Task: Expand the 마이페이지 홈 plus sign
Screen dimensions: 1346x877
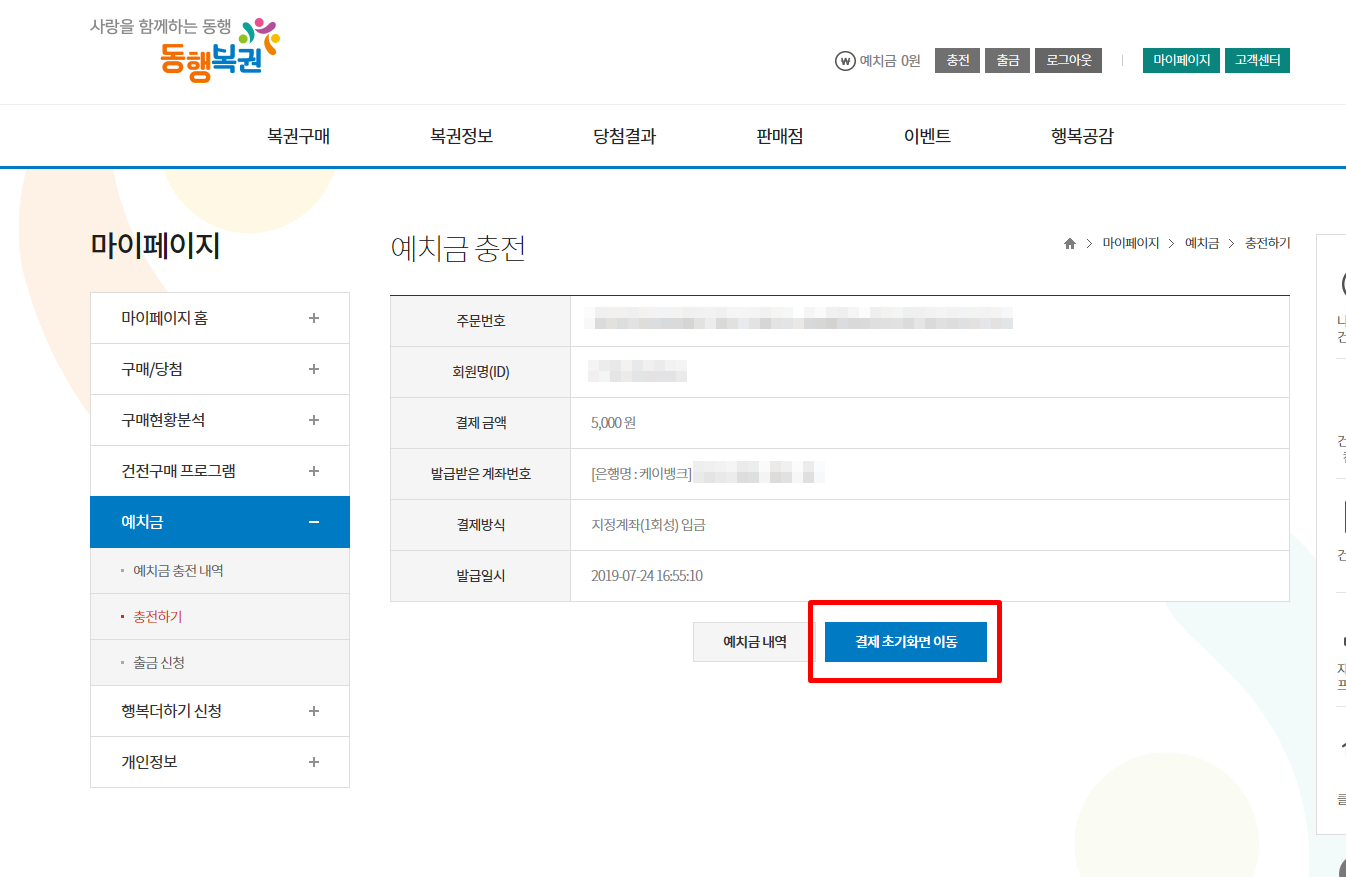Action: (x=314, y=318)
